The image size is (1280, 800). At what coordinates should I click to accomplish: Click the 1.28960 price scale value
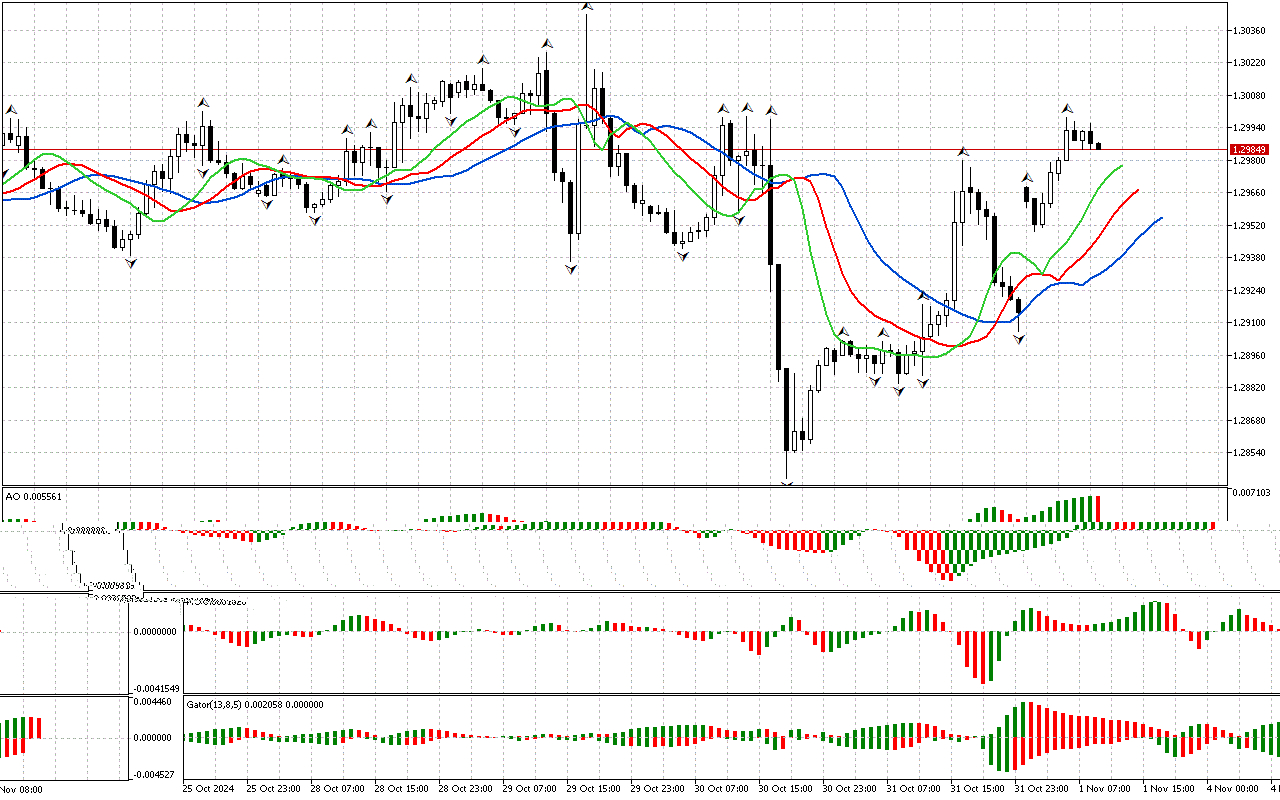[x=1251, y=356]
